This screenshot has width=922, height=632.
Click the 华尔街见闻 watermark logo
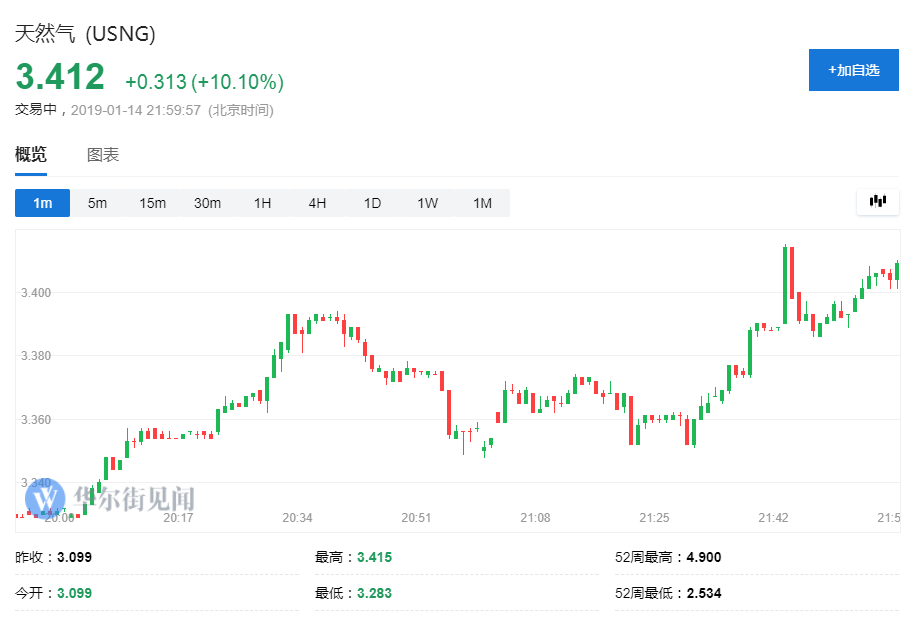coord(110,497)
